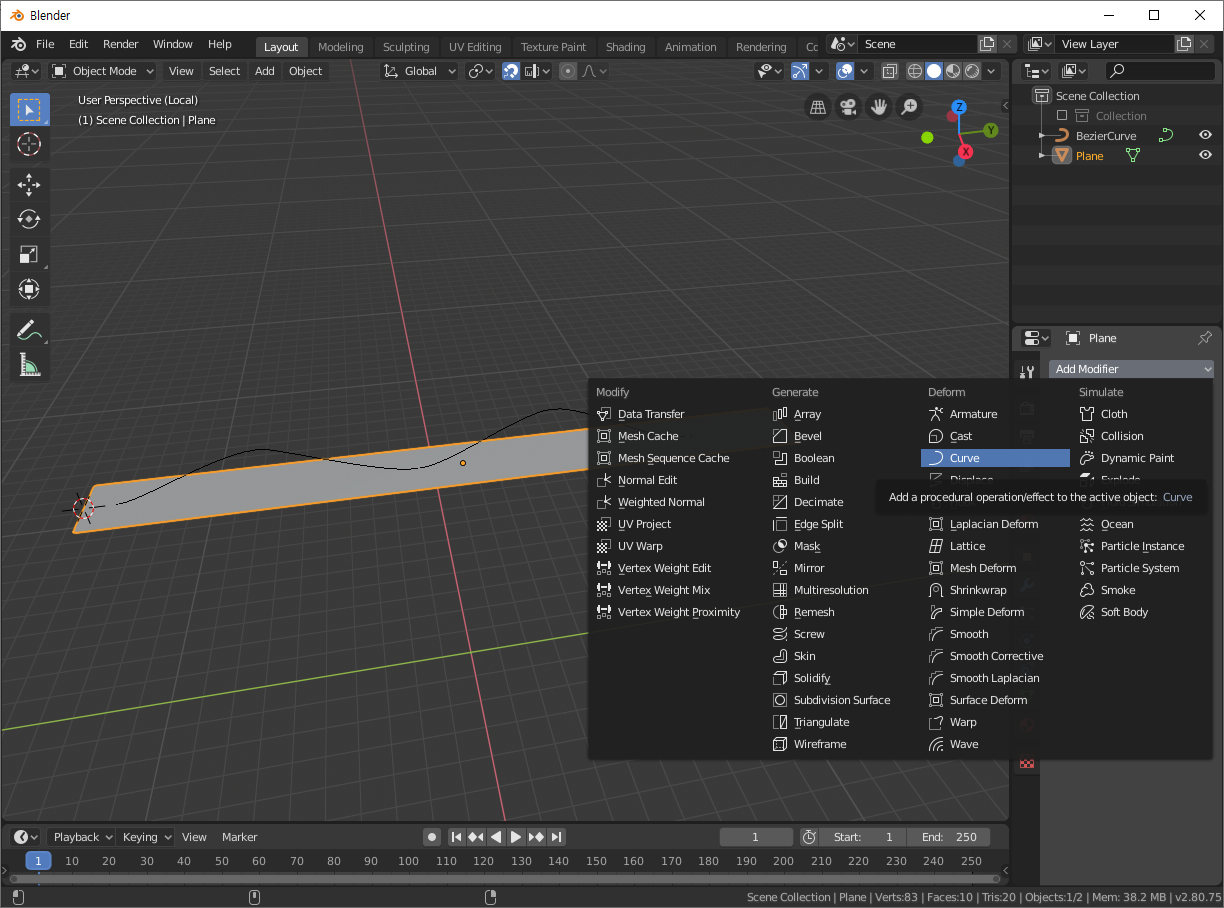Open the timeline Marker menu
The height and width of the screenshot is (908, 1224).
point(240,837)
